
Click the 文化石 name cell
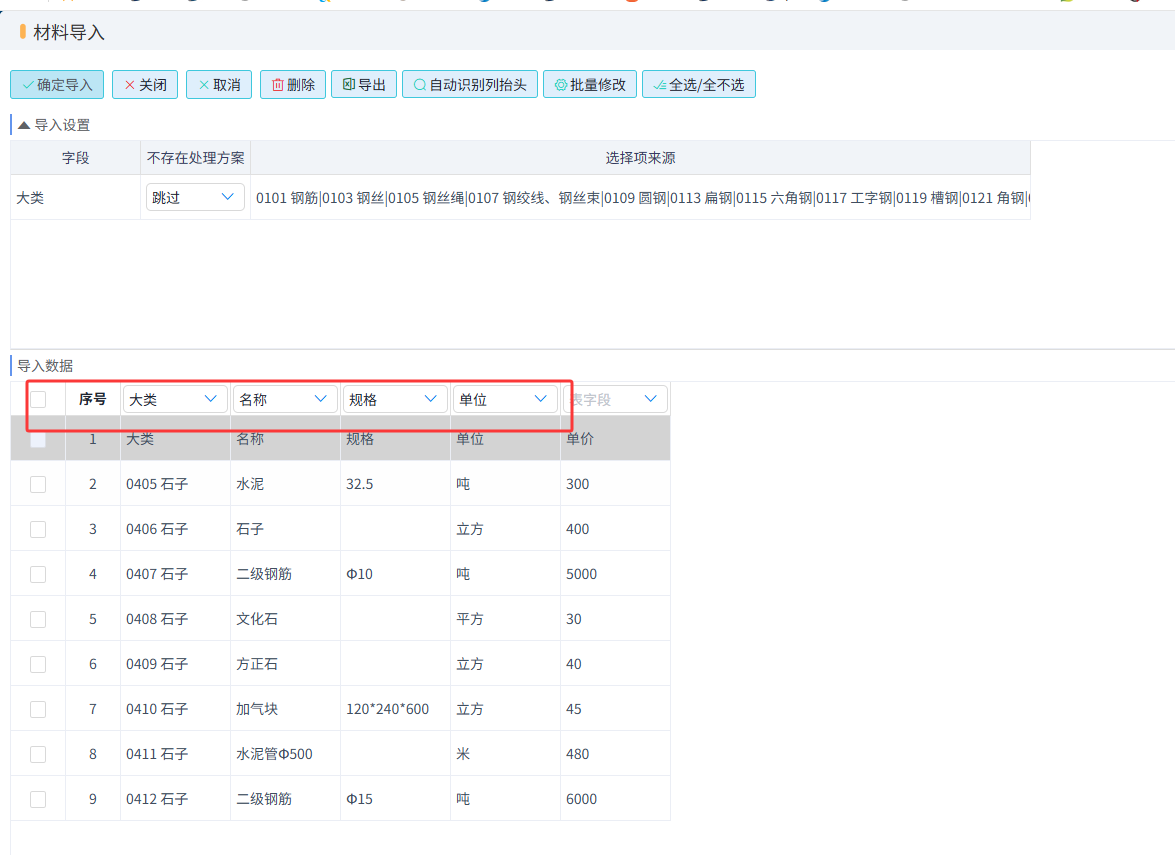286,619
